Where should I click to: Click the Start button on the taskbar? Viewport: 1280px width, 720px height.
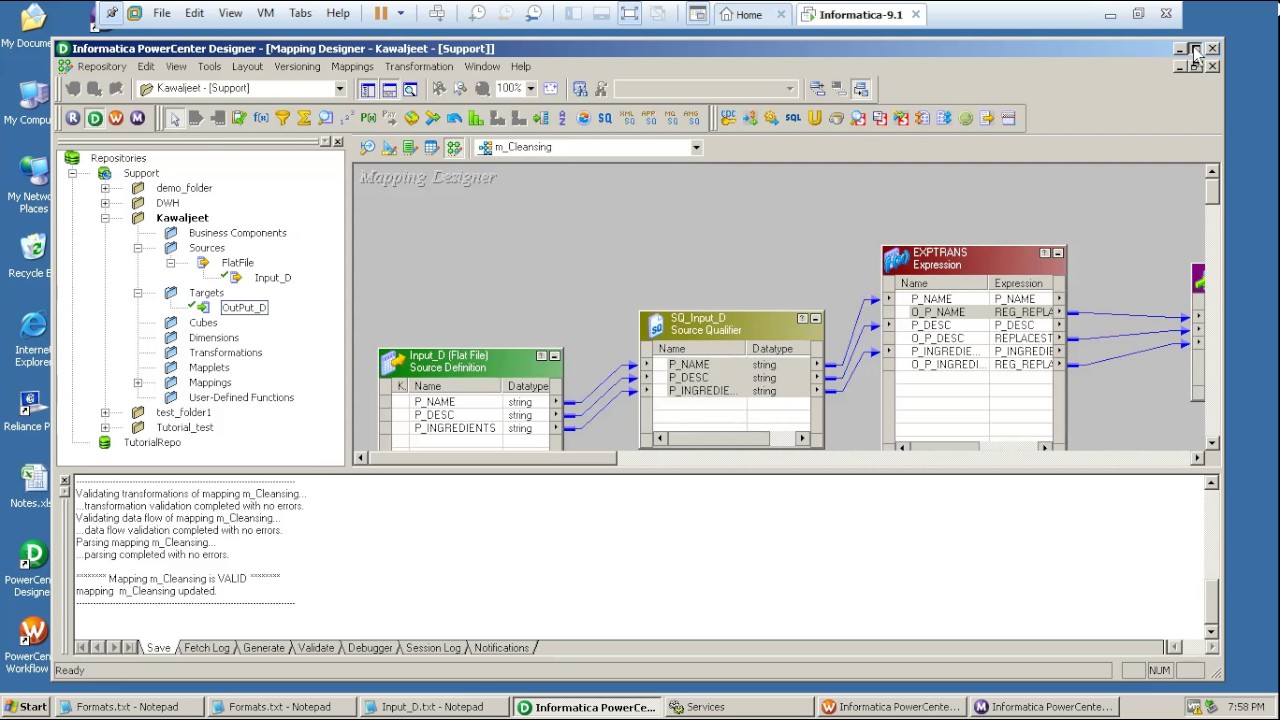click(25, 707)
